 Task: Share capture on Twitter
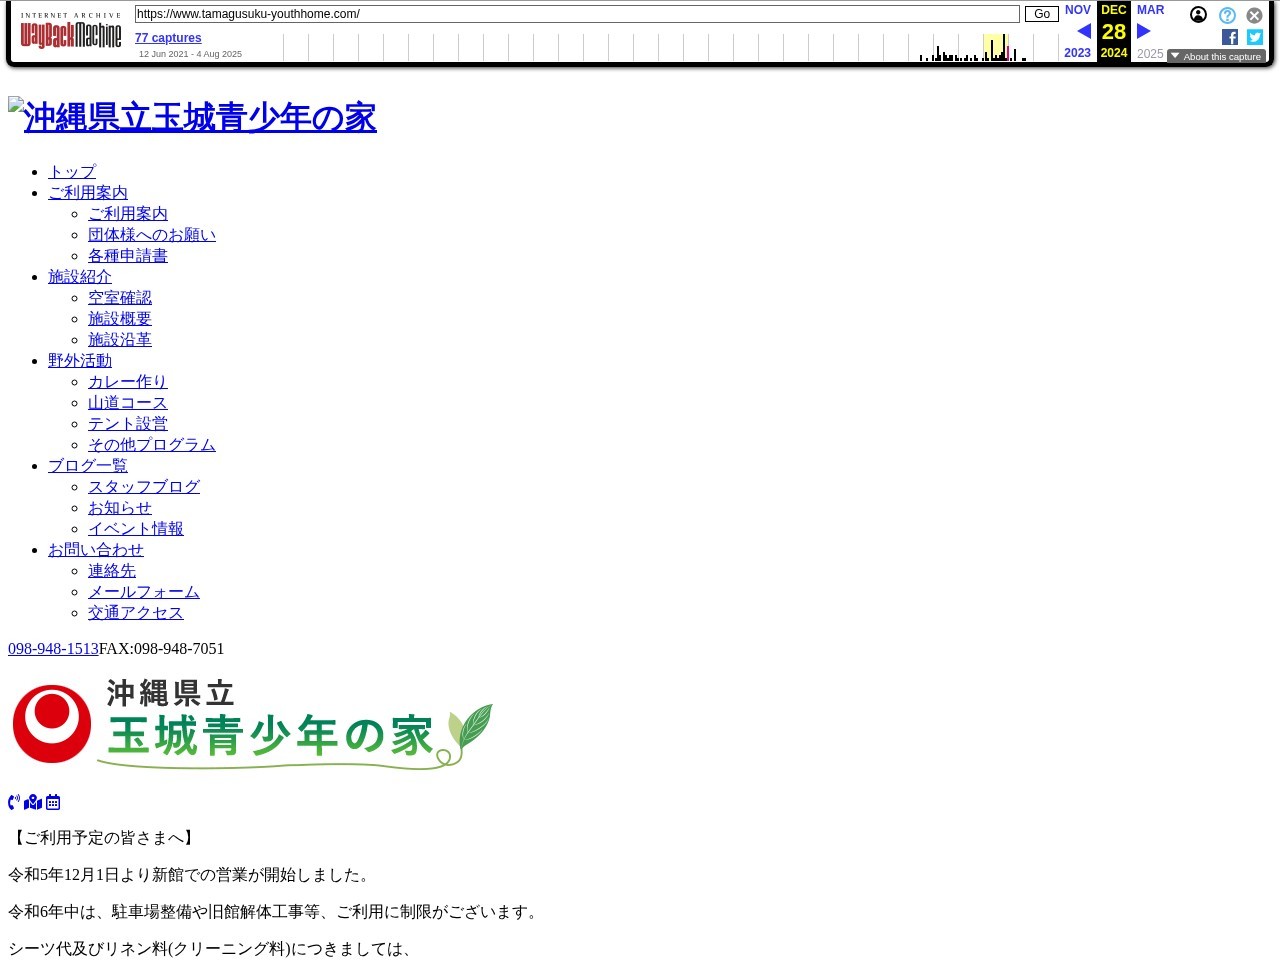pyautogui.click(x=1255, y=37)
